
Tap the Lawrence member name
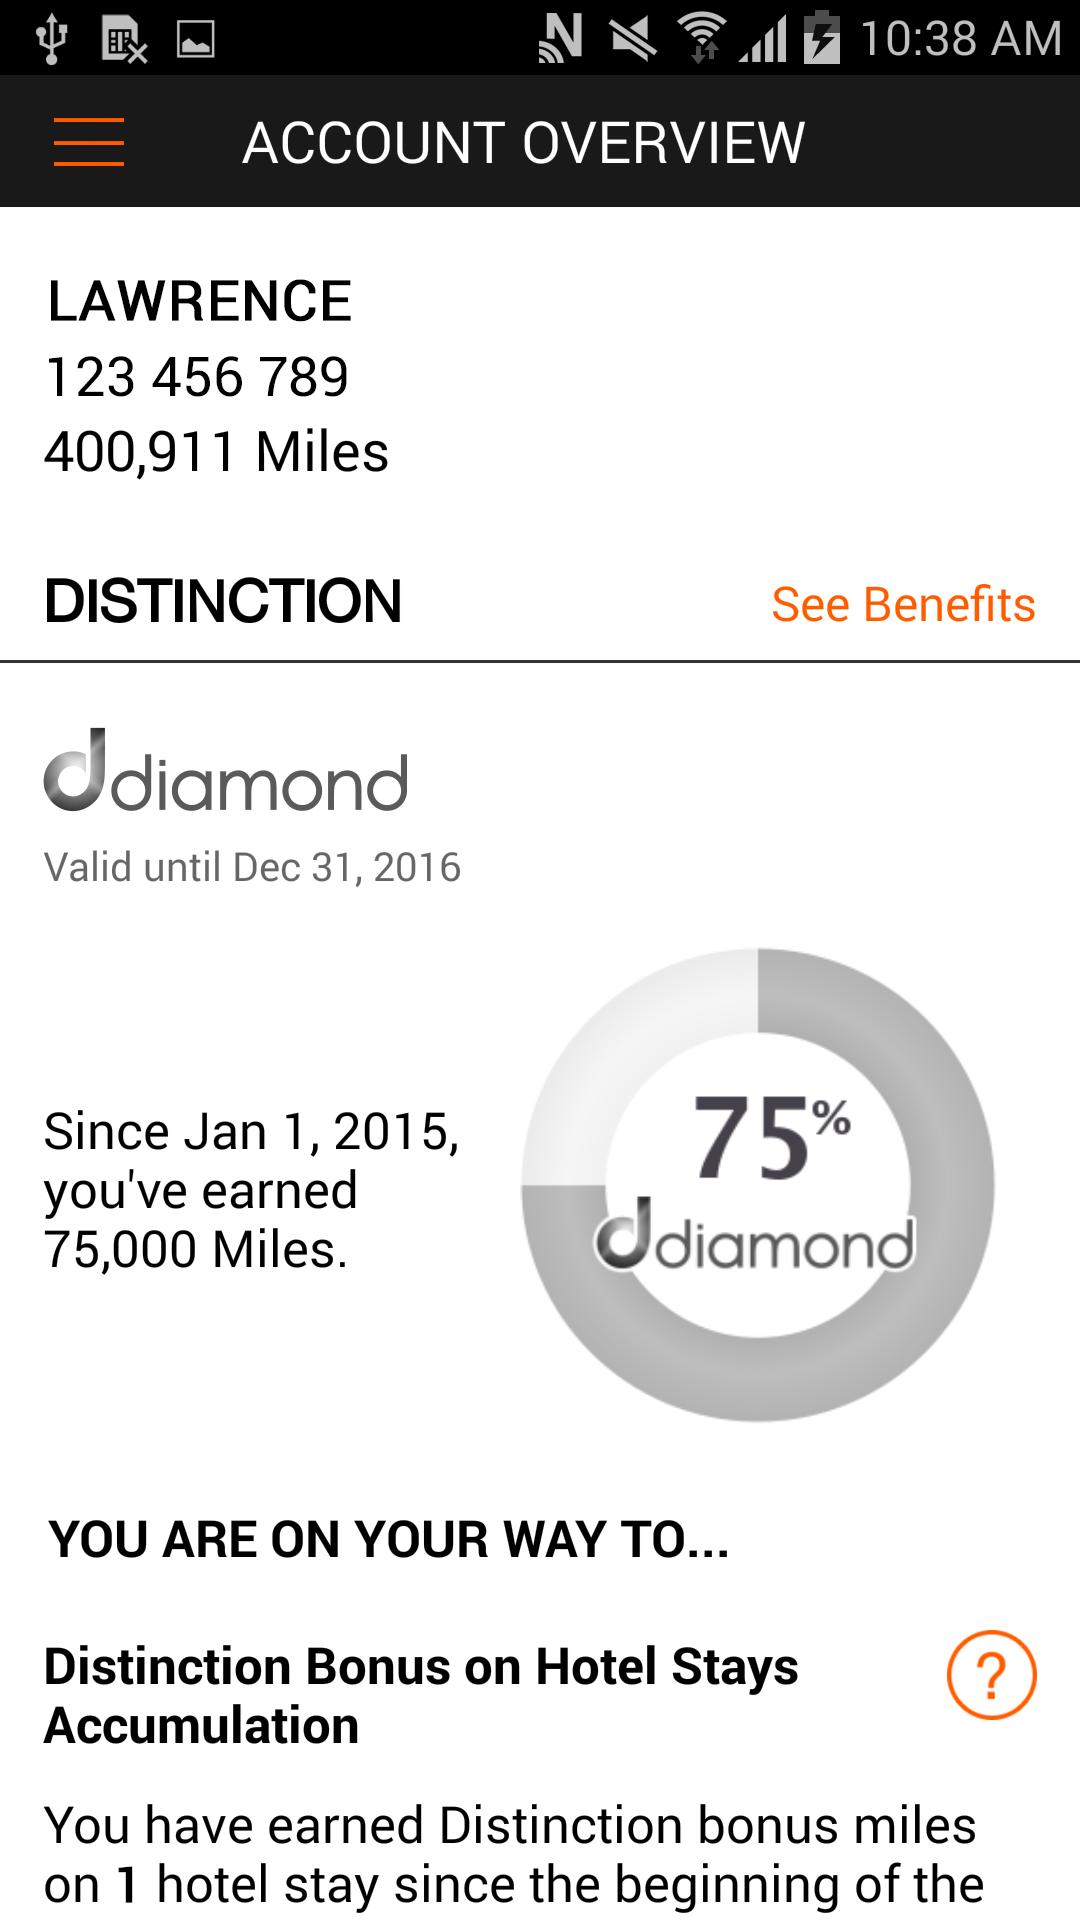200,301
